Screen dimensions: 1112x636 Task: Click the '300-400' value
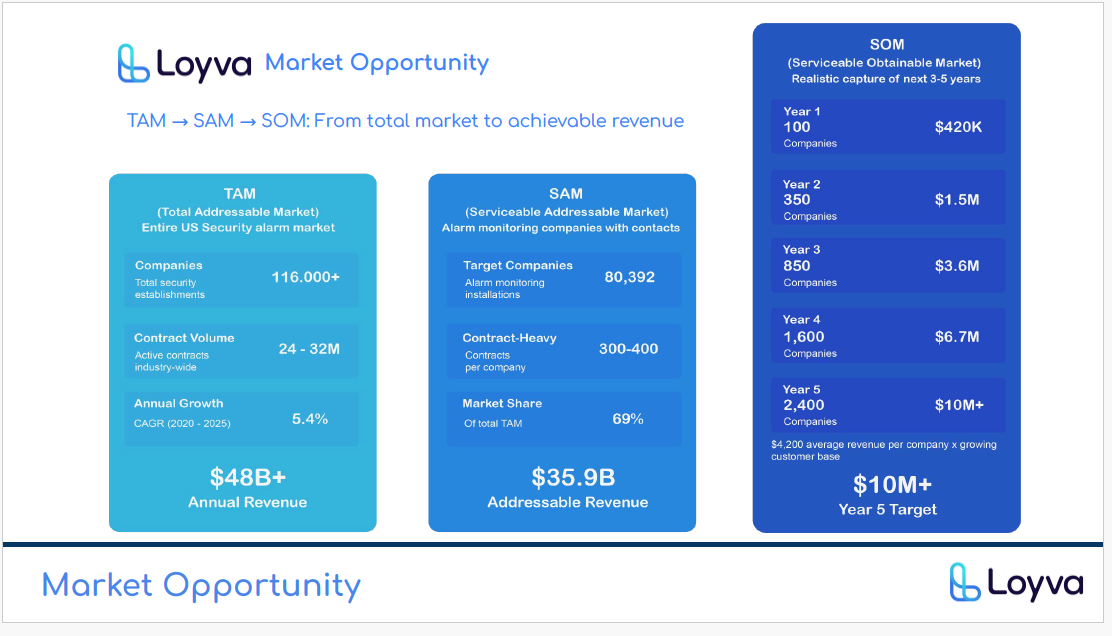(x=628, y=349)
